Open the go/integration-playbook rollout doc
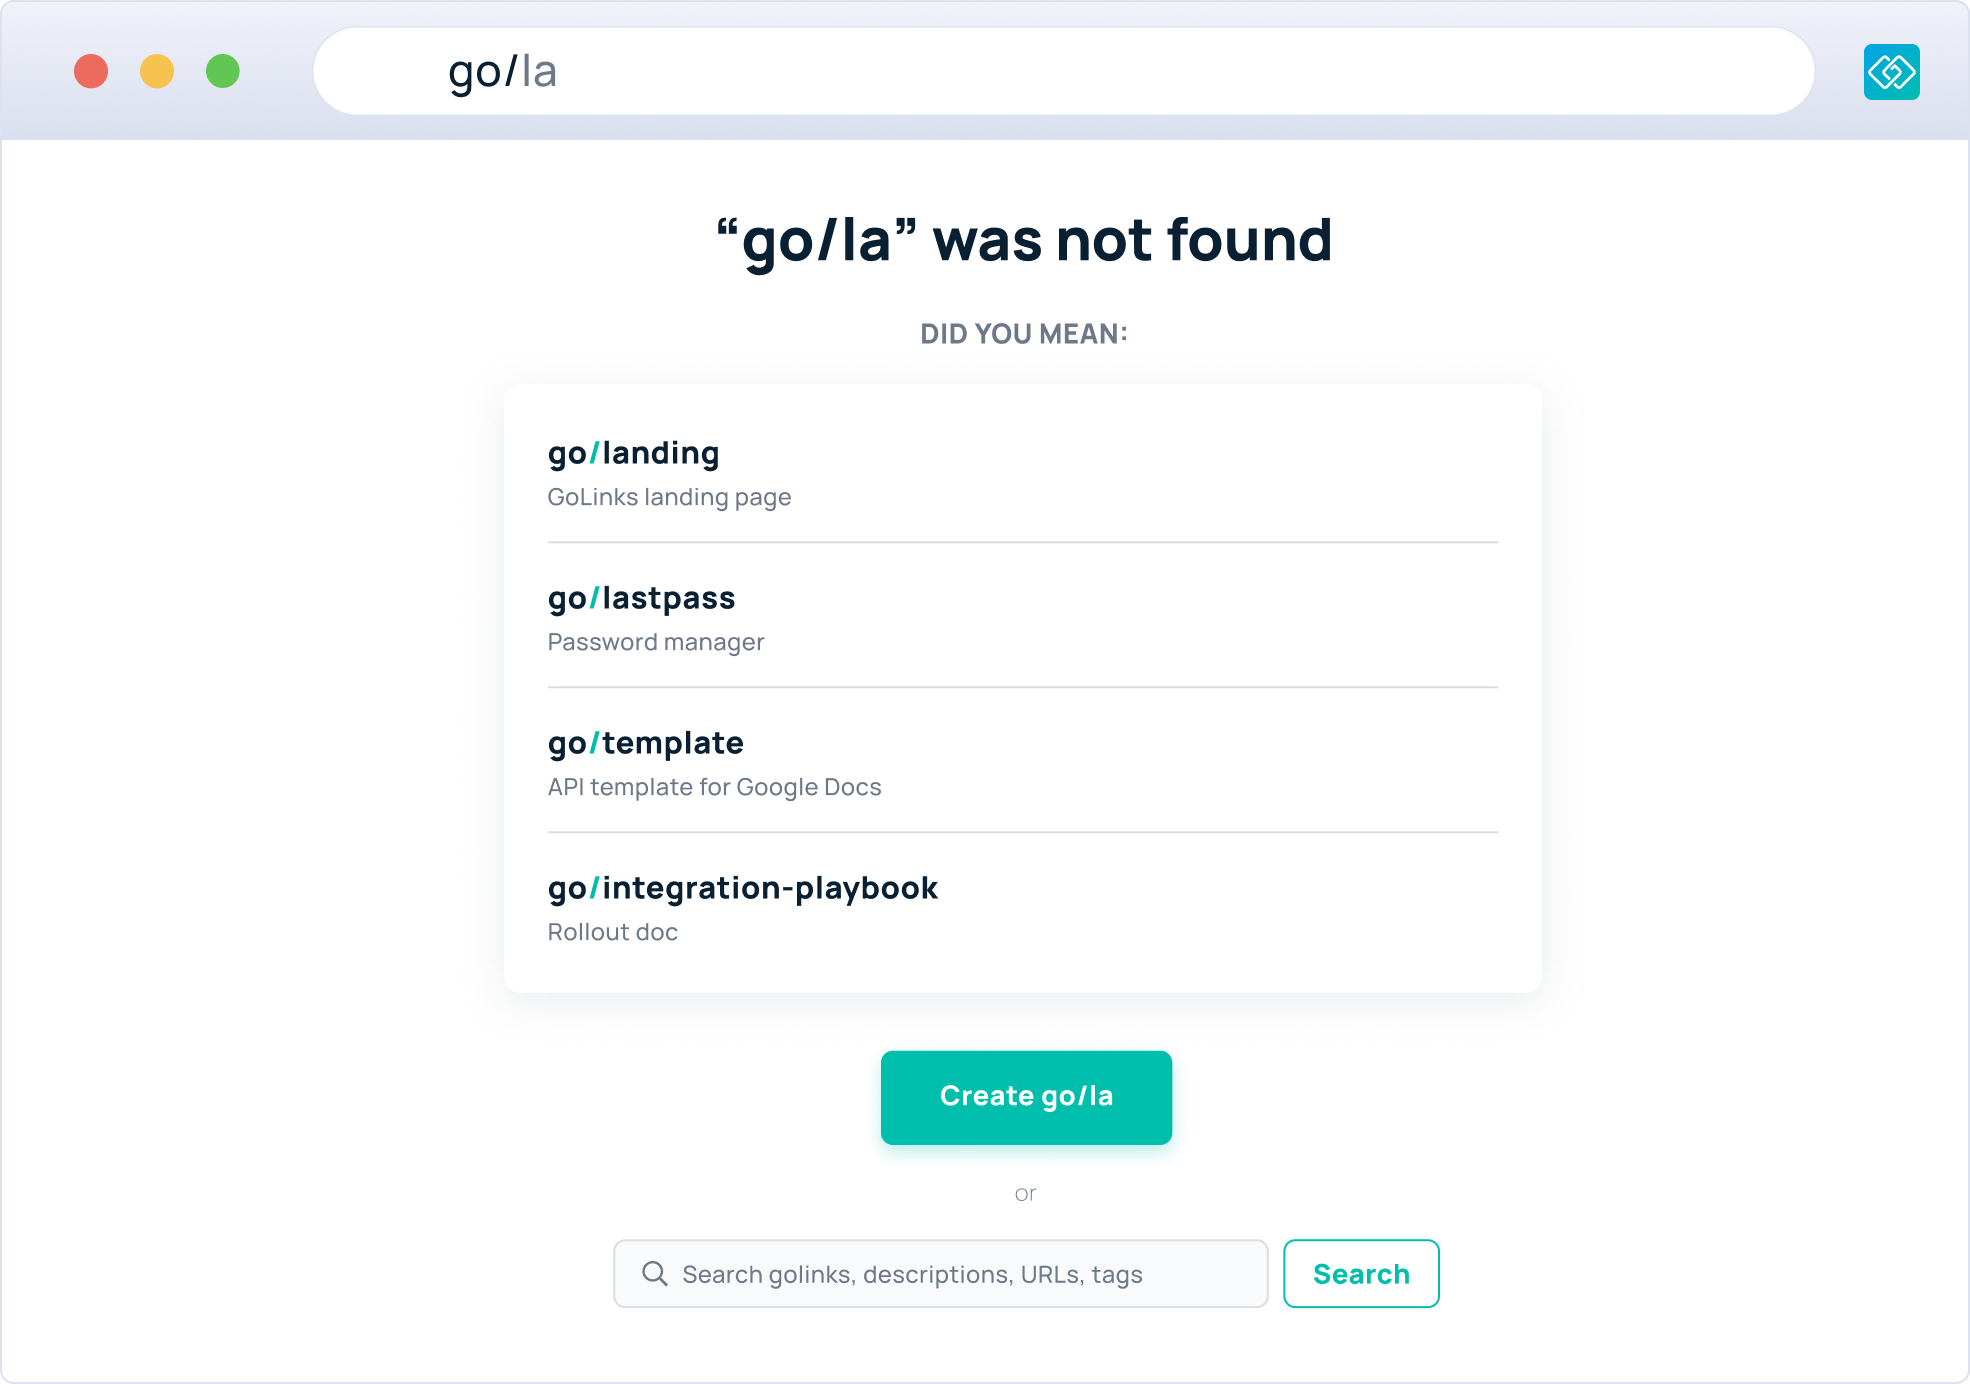 point(743,888)
